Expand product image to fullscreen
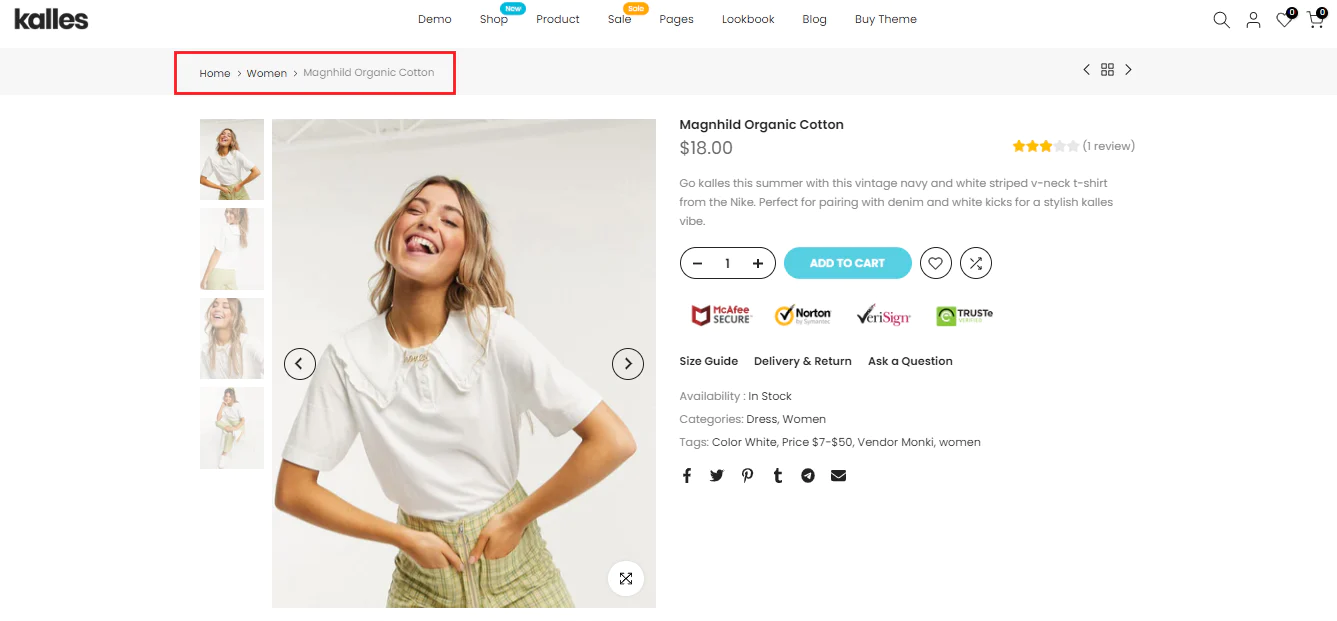This screenshot has width=1337, height=621. (626, 578)
